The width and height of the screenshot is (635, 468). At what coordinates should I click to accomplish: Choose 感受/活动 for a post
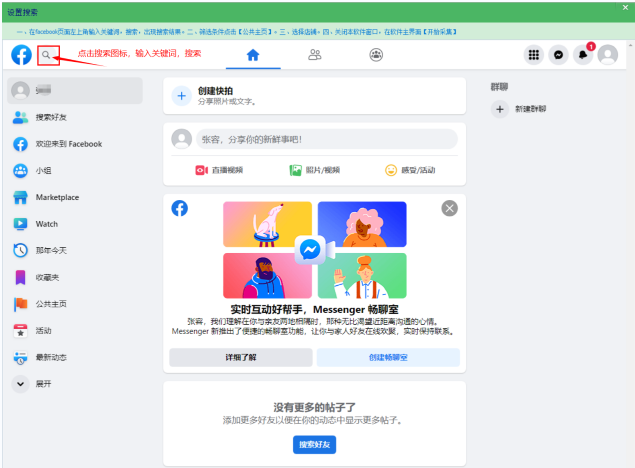[x=410, y=170]
